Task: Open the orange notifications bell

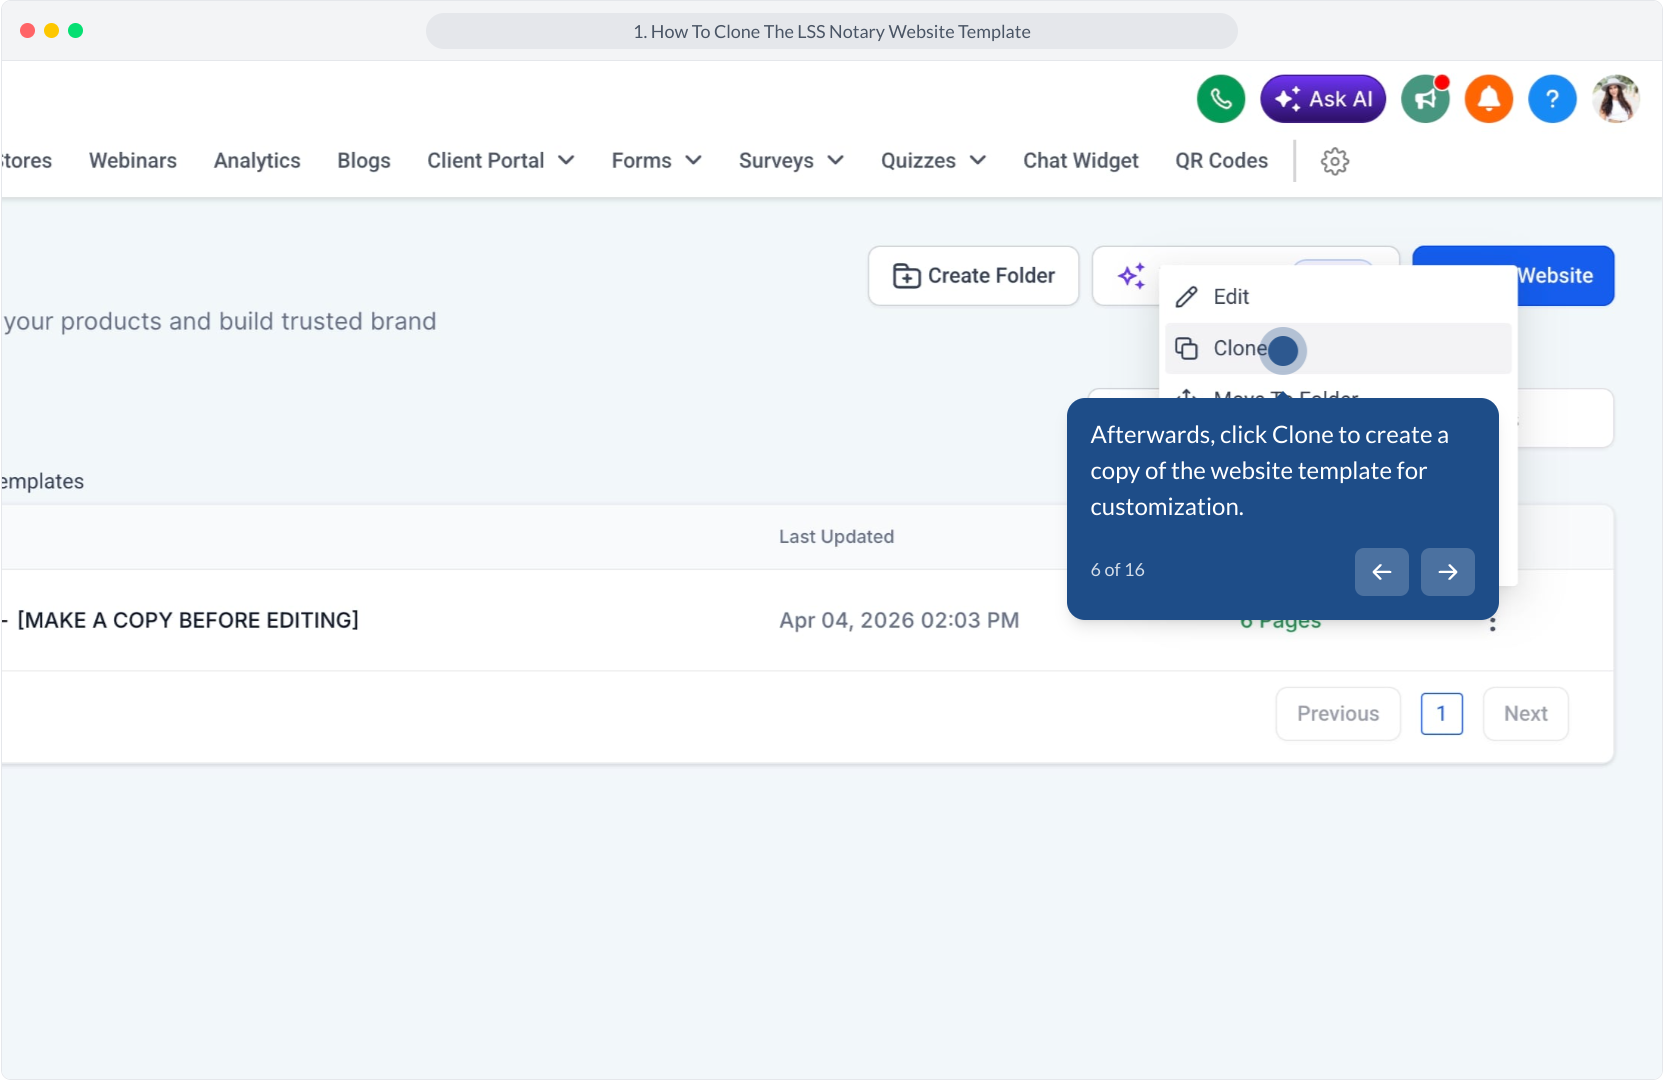Action: [1489, 99]
